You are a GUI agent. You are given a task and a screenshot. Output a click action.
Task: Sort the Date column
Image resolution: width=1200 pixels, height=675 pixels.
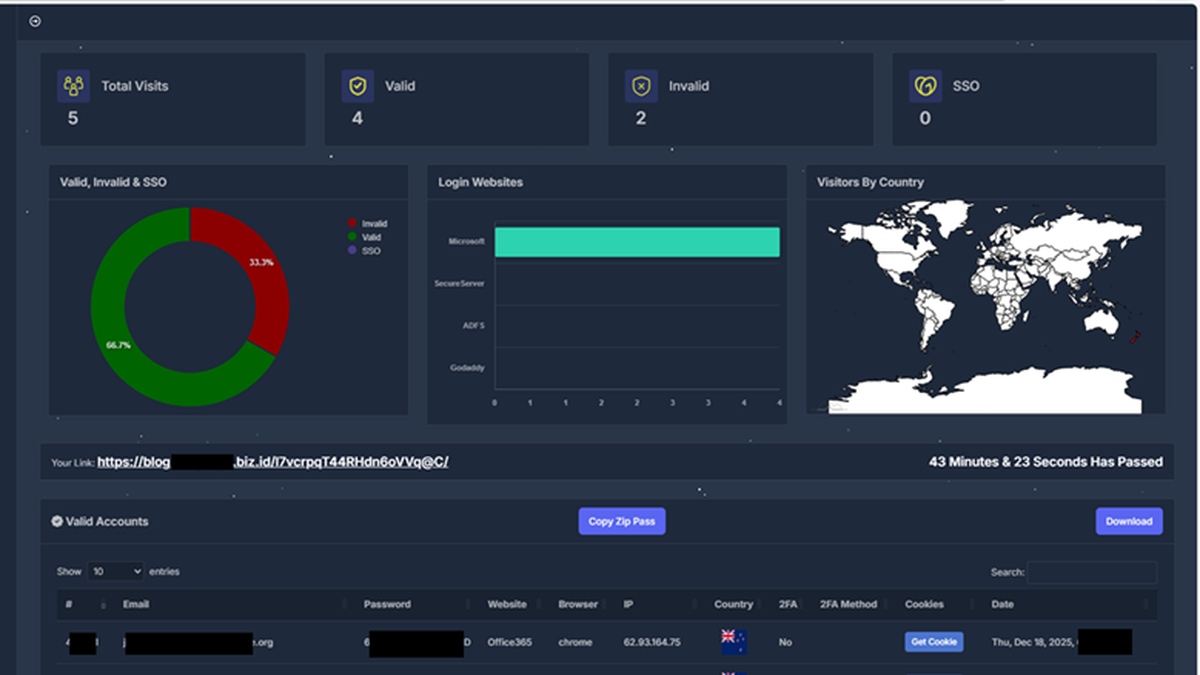(1001, 604)
